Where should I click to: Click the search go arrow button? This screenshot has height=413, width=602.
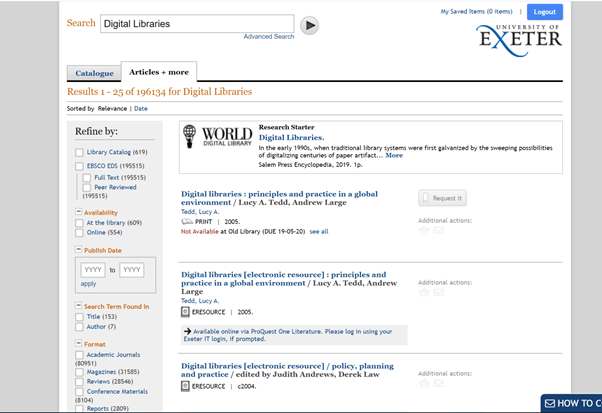[x=310, y=25]
